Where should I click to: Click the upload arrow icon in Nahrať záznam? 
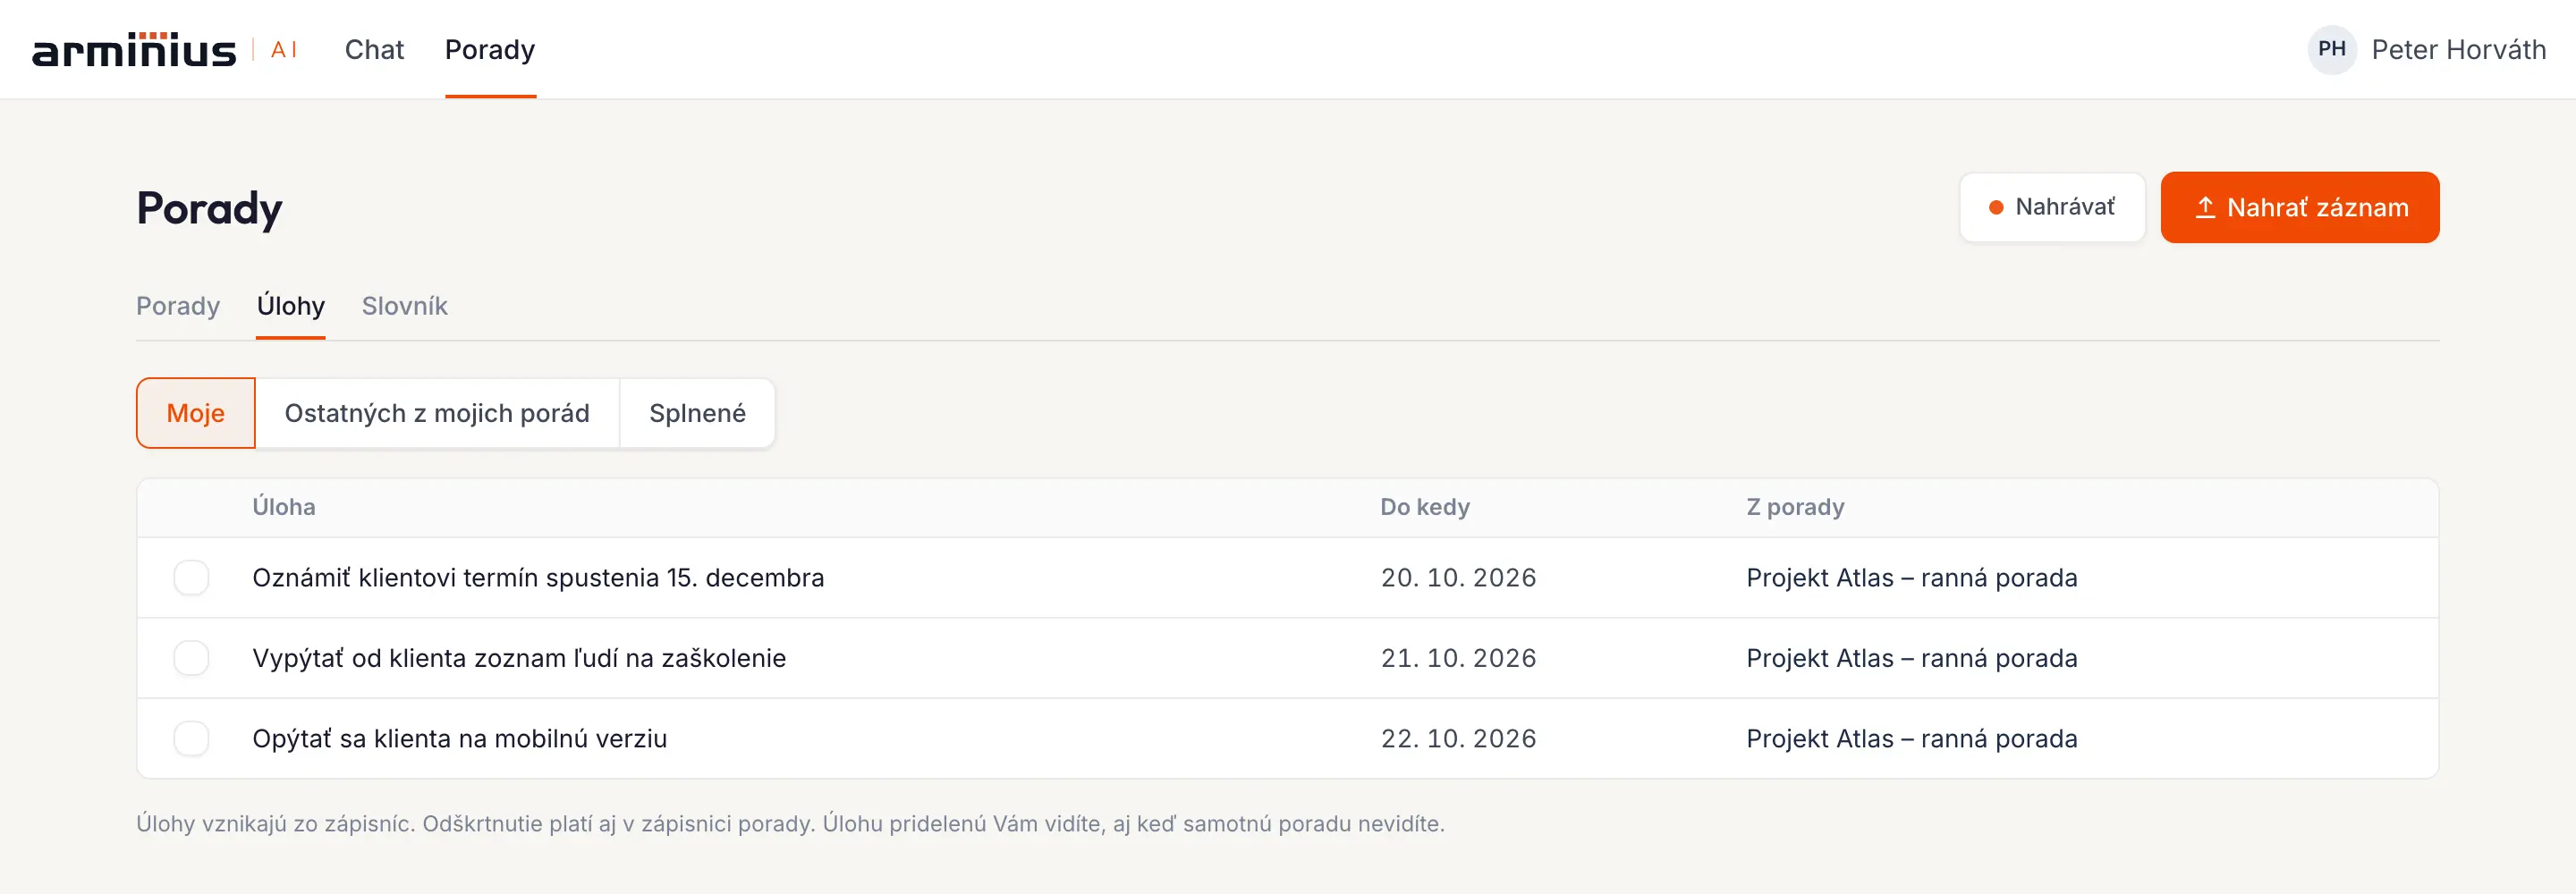[x=2204, y=207]
